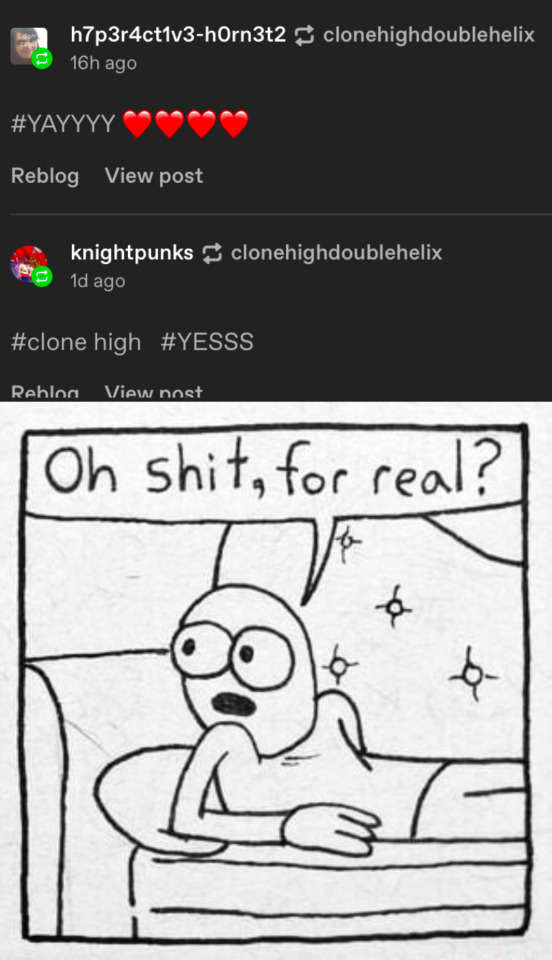Viewport: 552px width, 960px height.
Task: Reblog the first note's post
Action: click(45, 176)
